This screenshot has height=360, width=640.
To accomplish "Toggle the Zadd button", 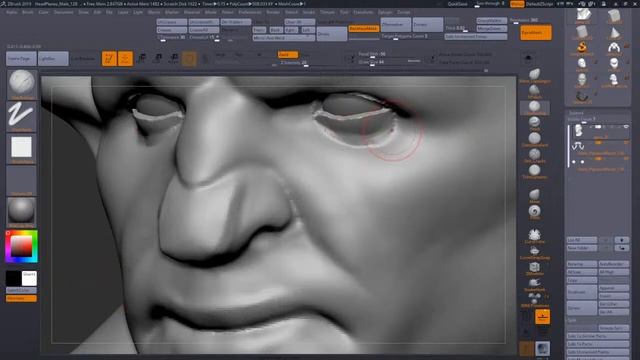I will [288, 54].
